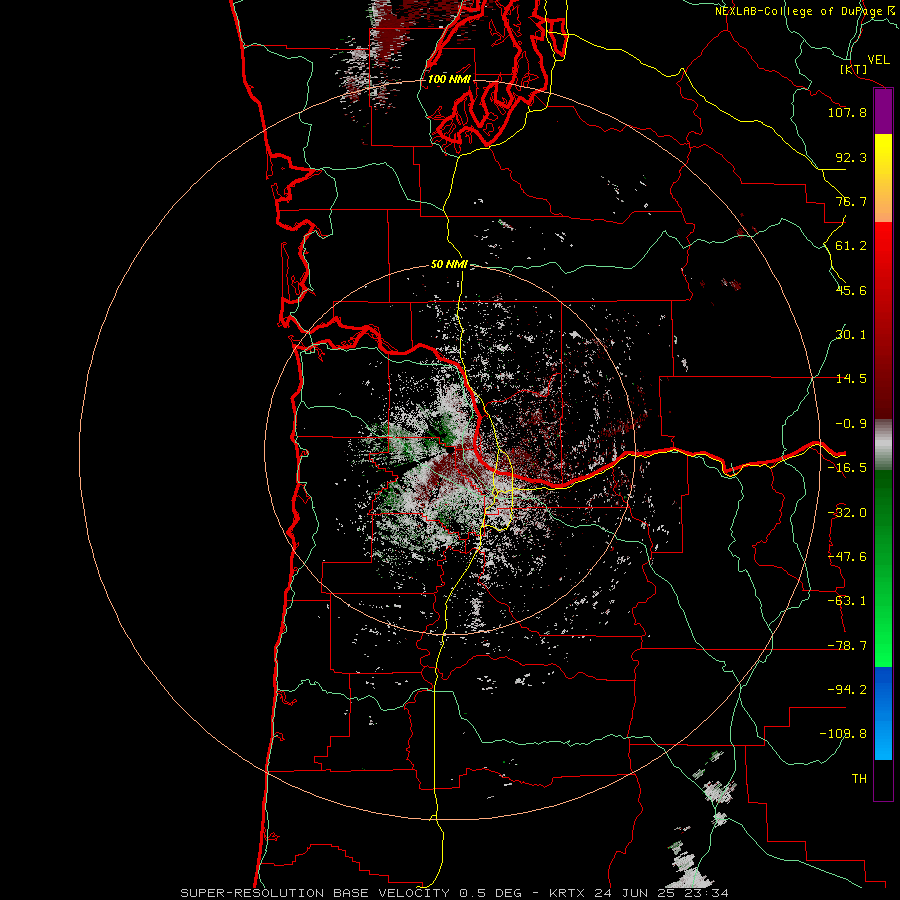Pick the black TH segment of color bar
This screenshot has width=900, height=900.
tap(883, 779)
